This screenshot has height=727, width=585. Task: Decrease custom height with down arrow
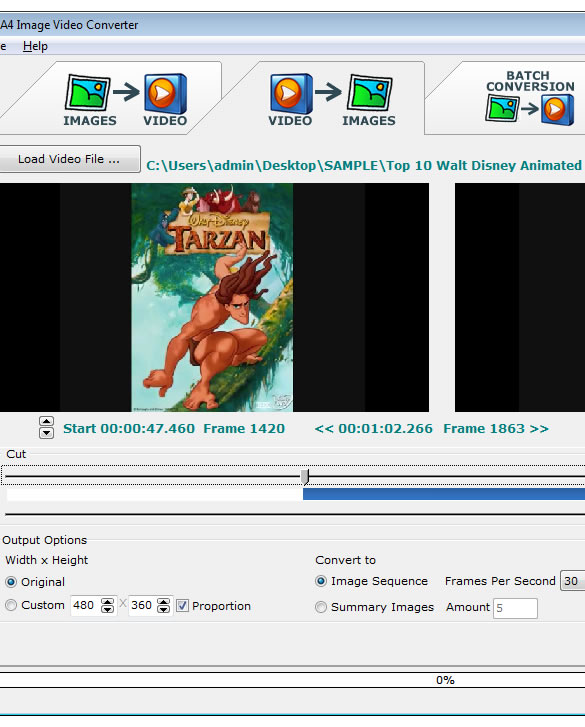[164, 610]
